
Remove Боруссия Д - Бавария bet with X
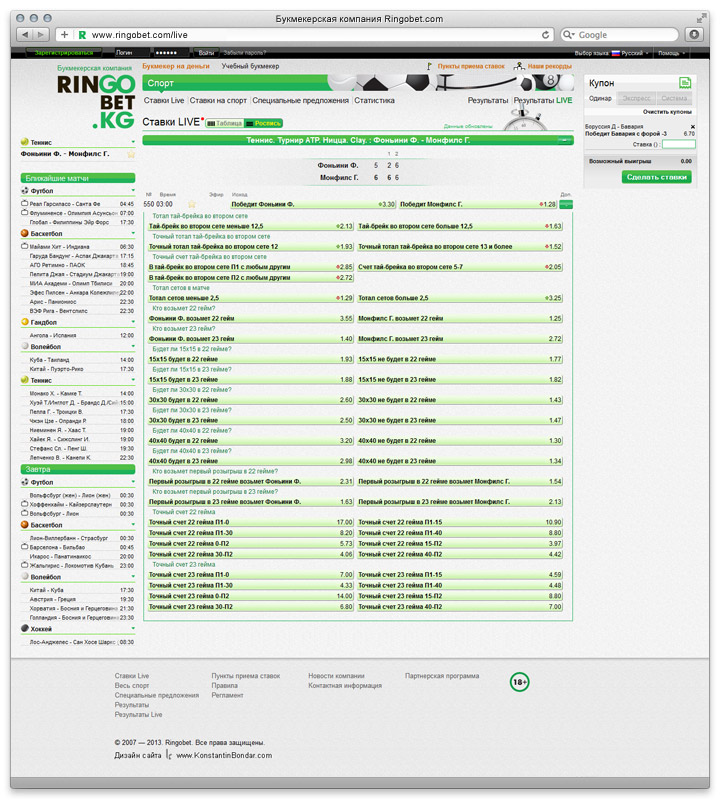click(692, 126)
